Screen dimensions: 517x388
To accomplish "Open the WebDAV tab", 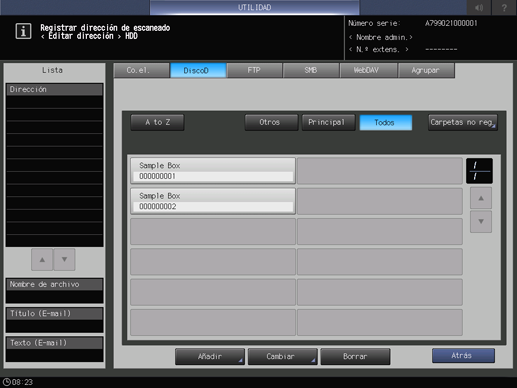I will [x=368, y=70].
